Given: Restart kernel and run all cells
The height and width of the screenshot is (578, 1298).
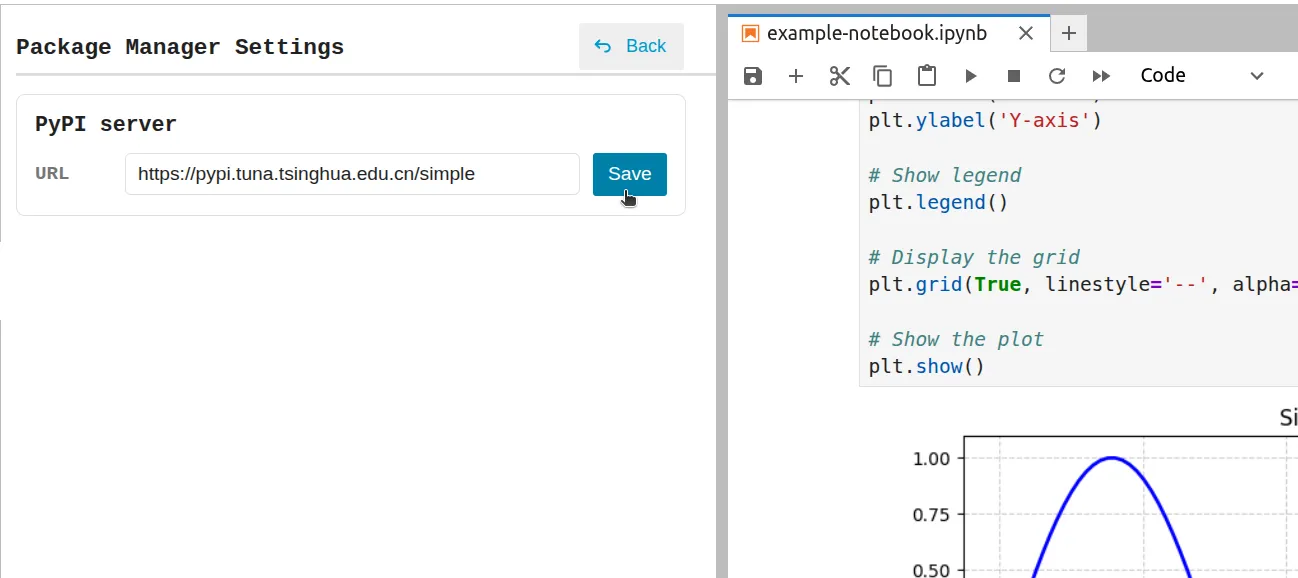Looking at the screenshot, I should pyautogui.click(x=1101, y=75).
